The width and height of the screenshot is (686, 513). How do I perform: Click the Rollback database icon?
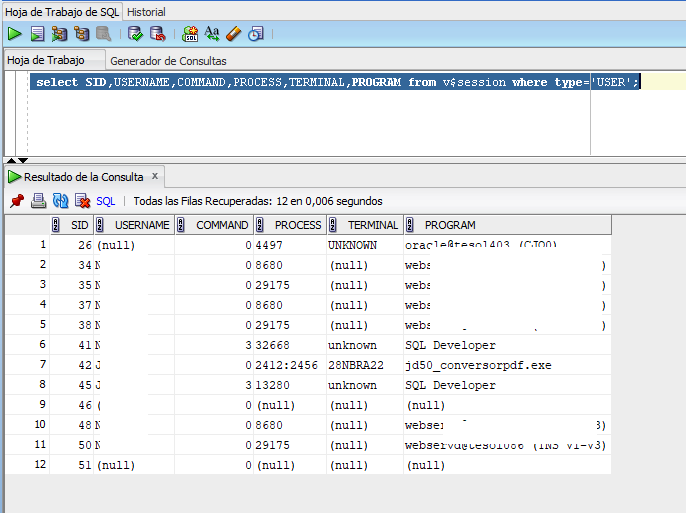coord(157,34)
